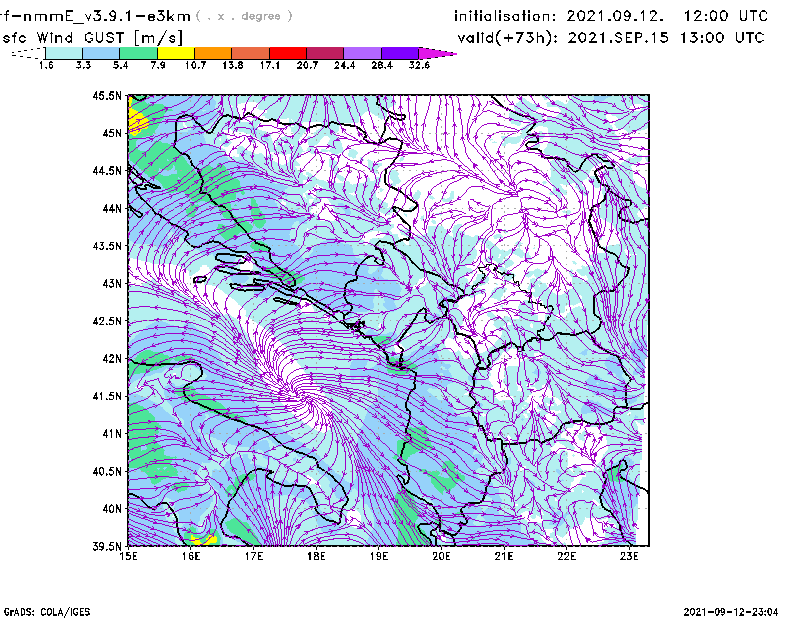Click the 'GrADS: COLA/IGES' credit text
This screenshot has width=800, height=618.
point(47,612)
